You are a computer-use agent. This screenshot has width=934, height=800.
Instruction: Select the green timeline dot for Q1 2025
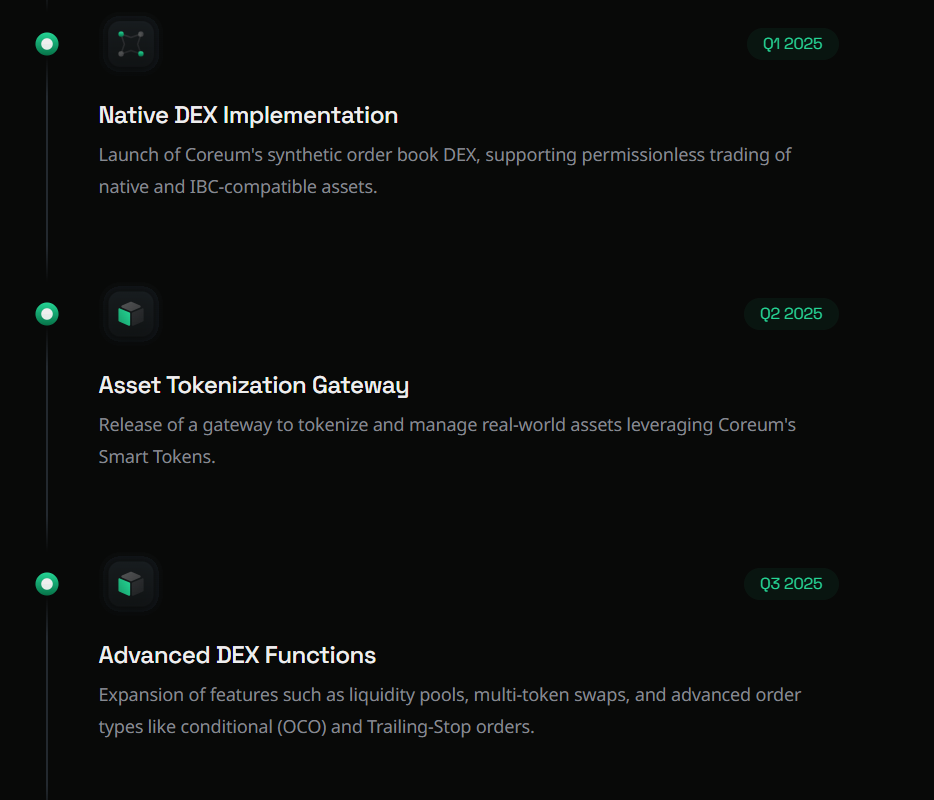(47, 44)
